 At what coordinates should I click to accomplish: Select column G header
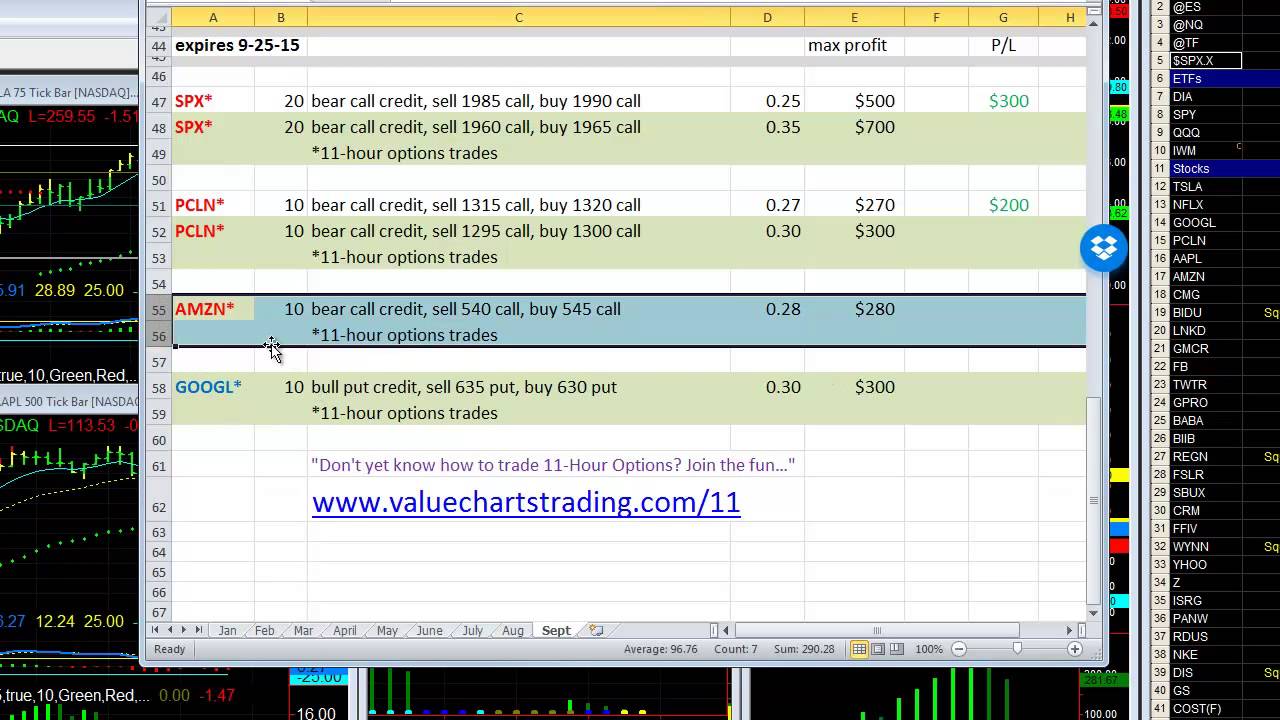pos(1003,17)
